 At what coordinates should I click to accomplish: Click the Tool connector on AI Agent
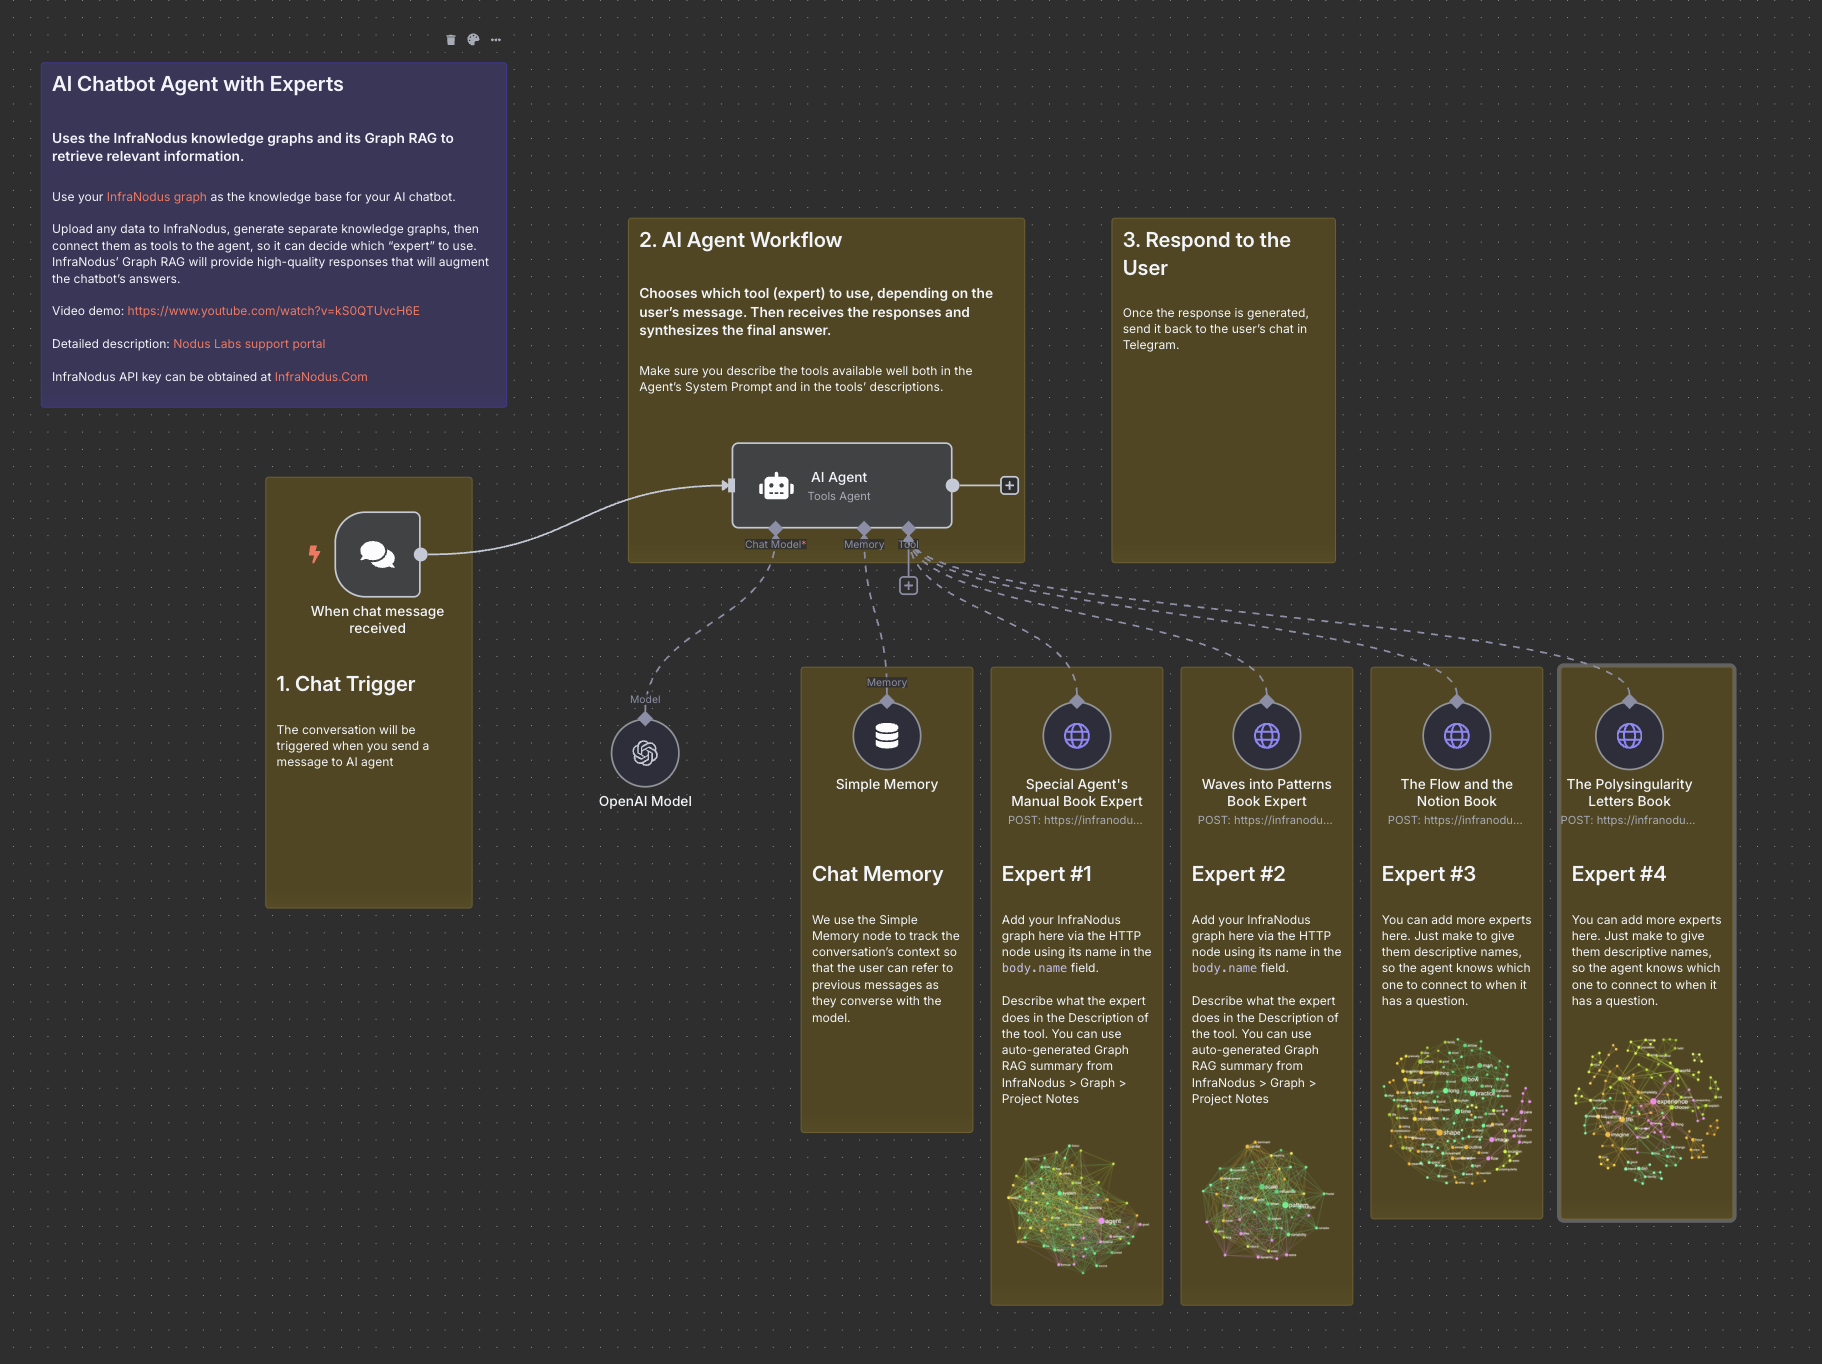tap(908, 529)
